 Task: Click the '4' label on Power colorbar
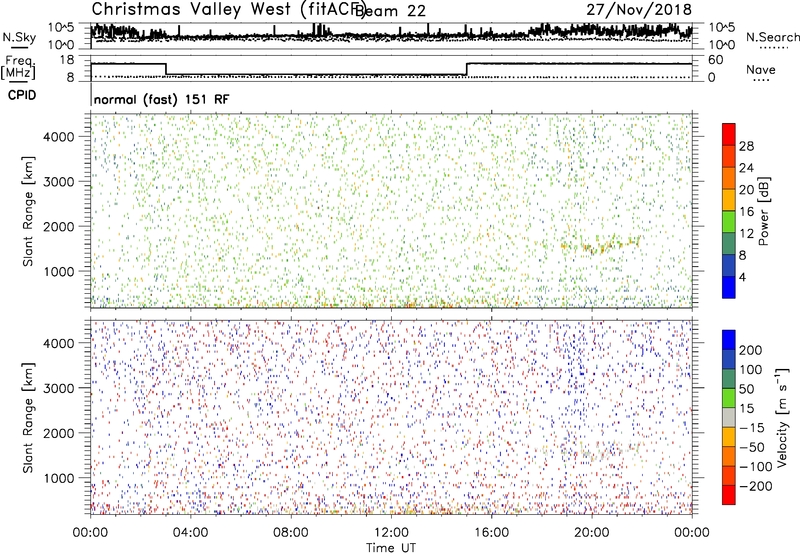coord(743,277)
